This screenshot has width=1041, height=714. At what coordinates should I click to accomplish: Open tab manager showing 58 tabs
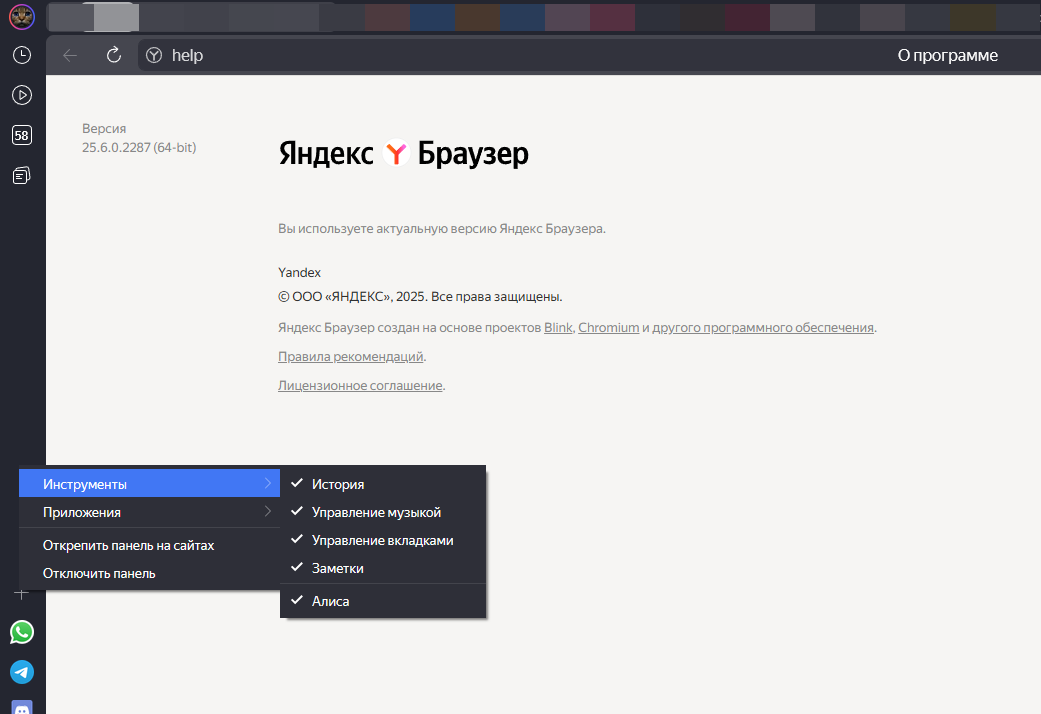(22, 135)
